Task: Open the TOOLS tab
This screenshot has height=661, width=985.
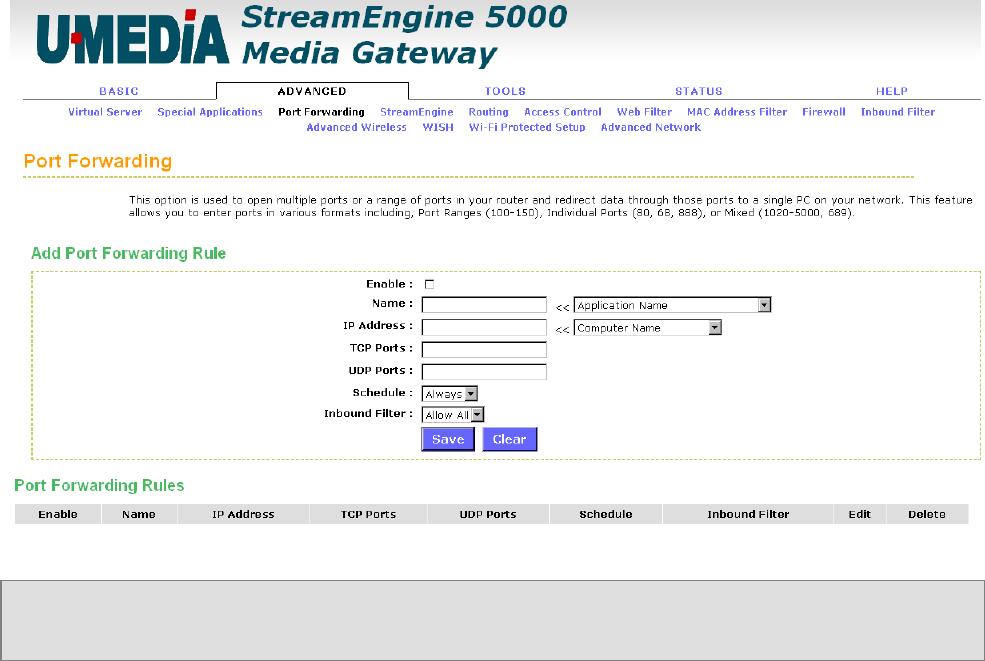Action: coord(505,91)
